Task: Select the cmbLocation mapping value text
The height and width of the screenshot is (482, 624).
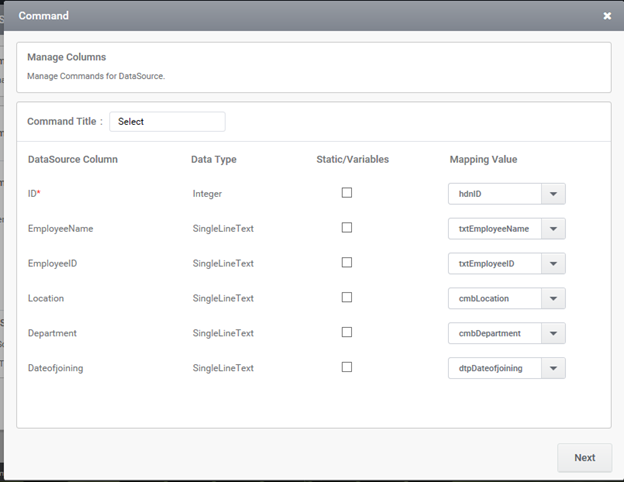Action: point(484,299)
